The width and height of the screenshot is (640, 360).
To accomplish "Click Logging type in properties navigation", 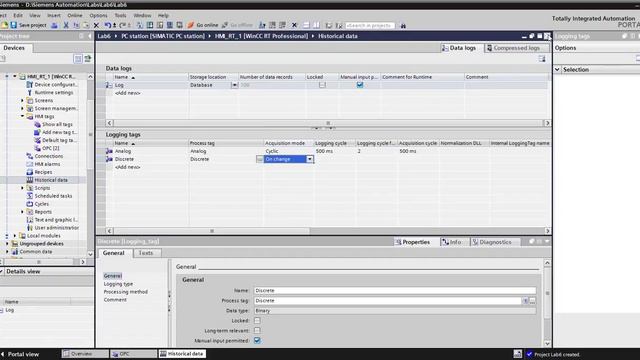I will coord(118,284).
